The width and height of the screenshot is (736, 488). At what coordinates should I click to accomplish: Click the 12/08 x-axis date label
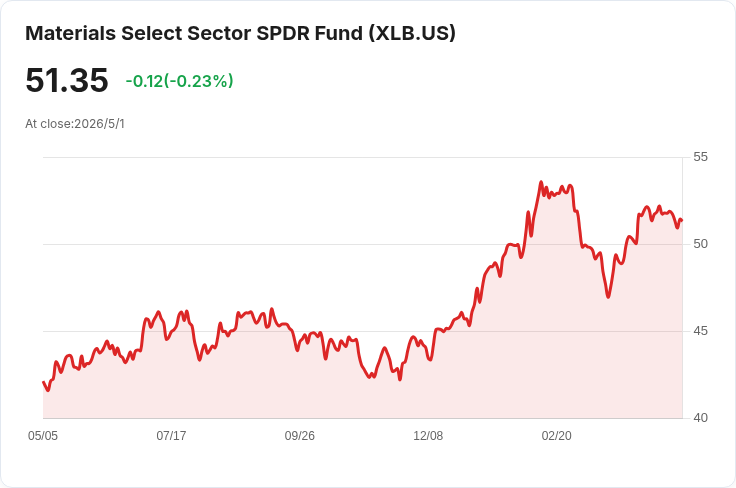pos(428,436)
